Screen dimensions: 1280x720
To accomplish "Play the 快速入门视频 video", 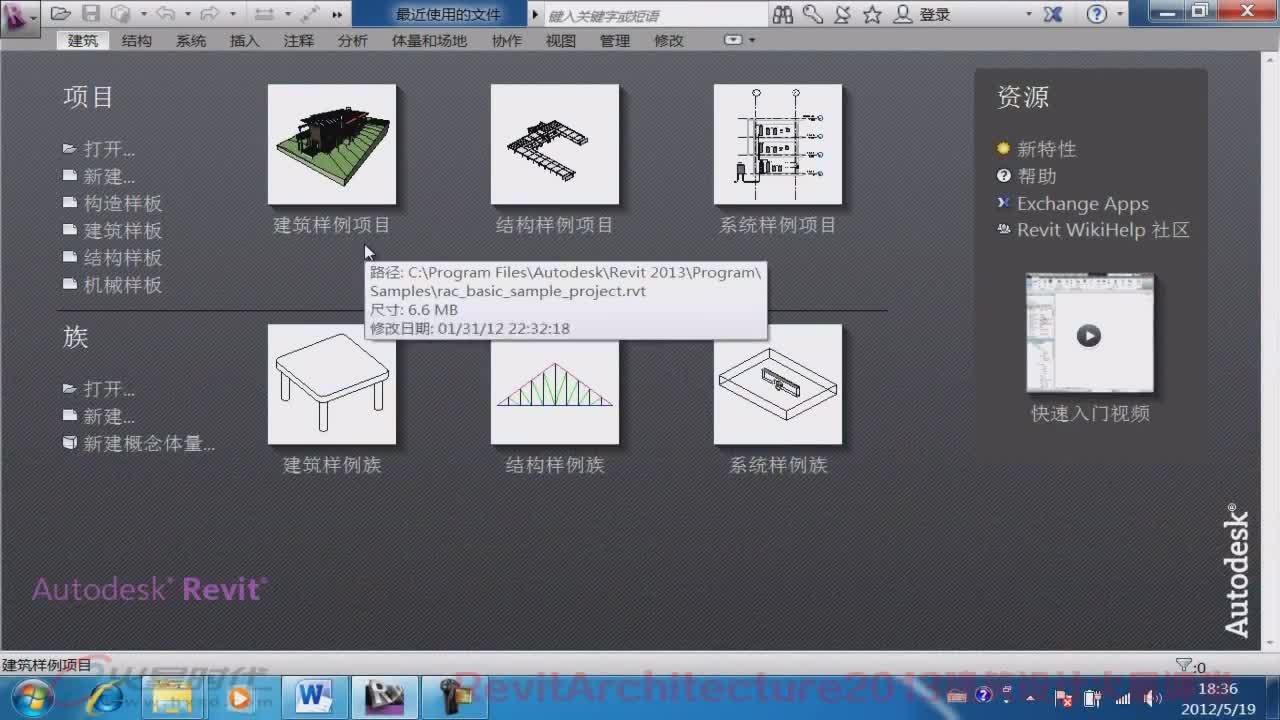I will [x=1089, y=335].
